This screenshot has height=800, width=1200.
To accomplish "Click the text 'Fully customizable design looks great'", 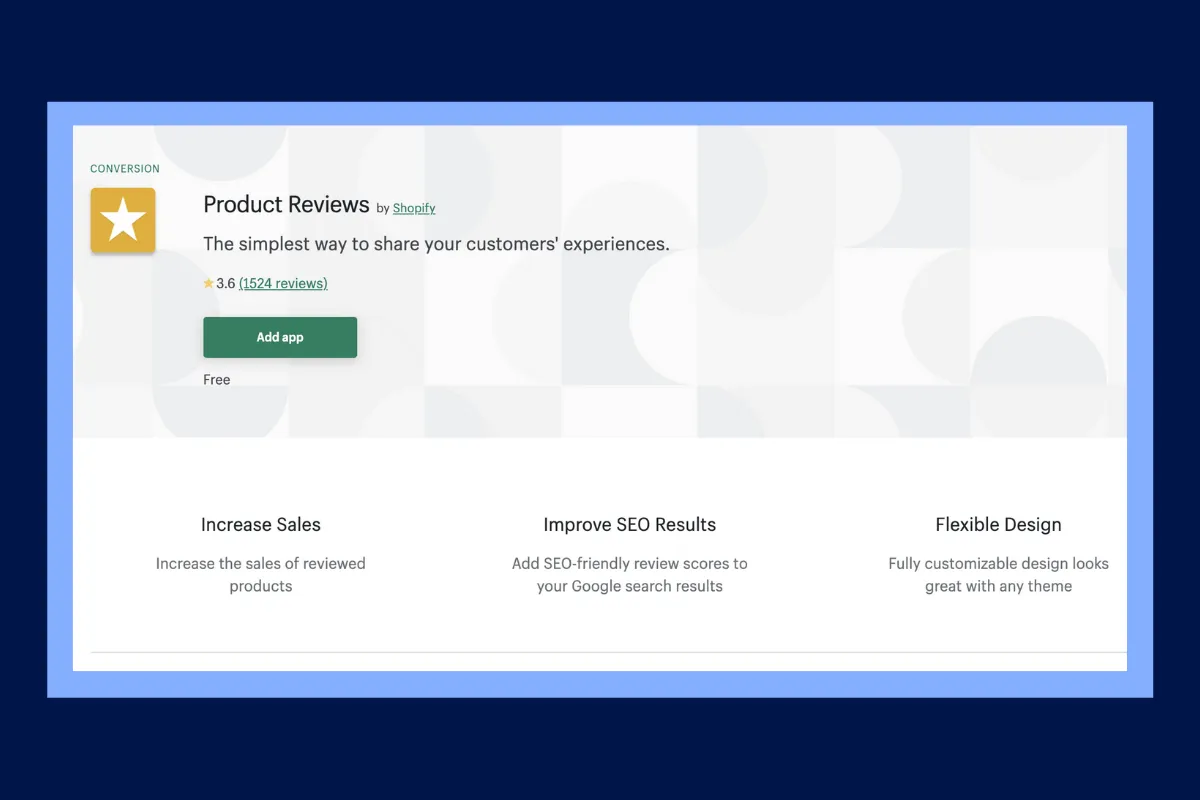I will click(x=999, y=575).
